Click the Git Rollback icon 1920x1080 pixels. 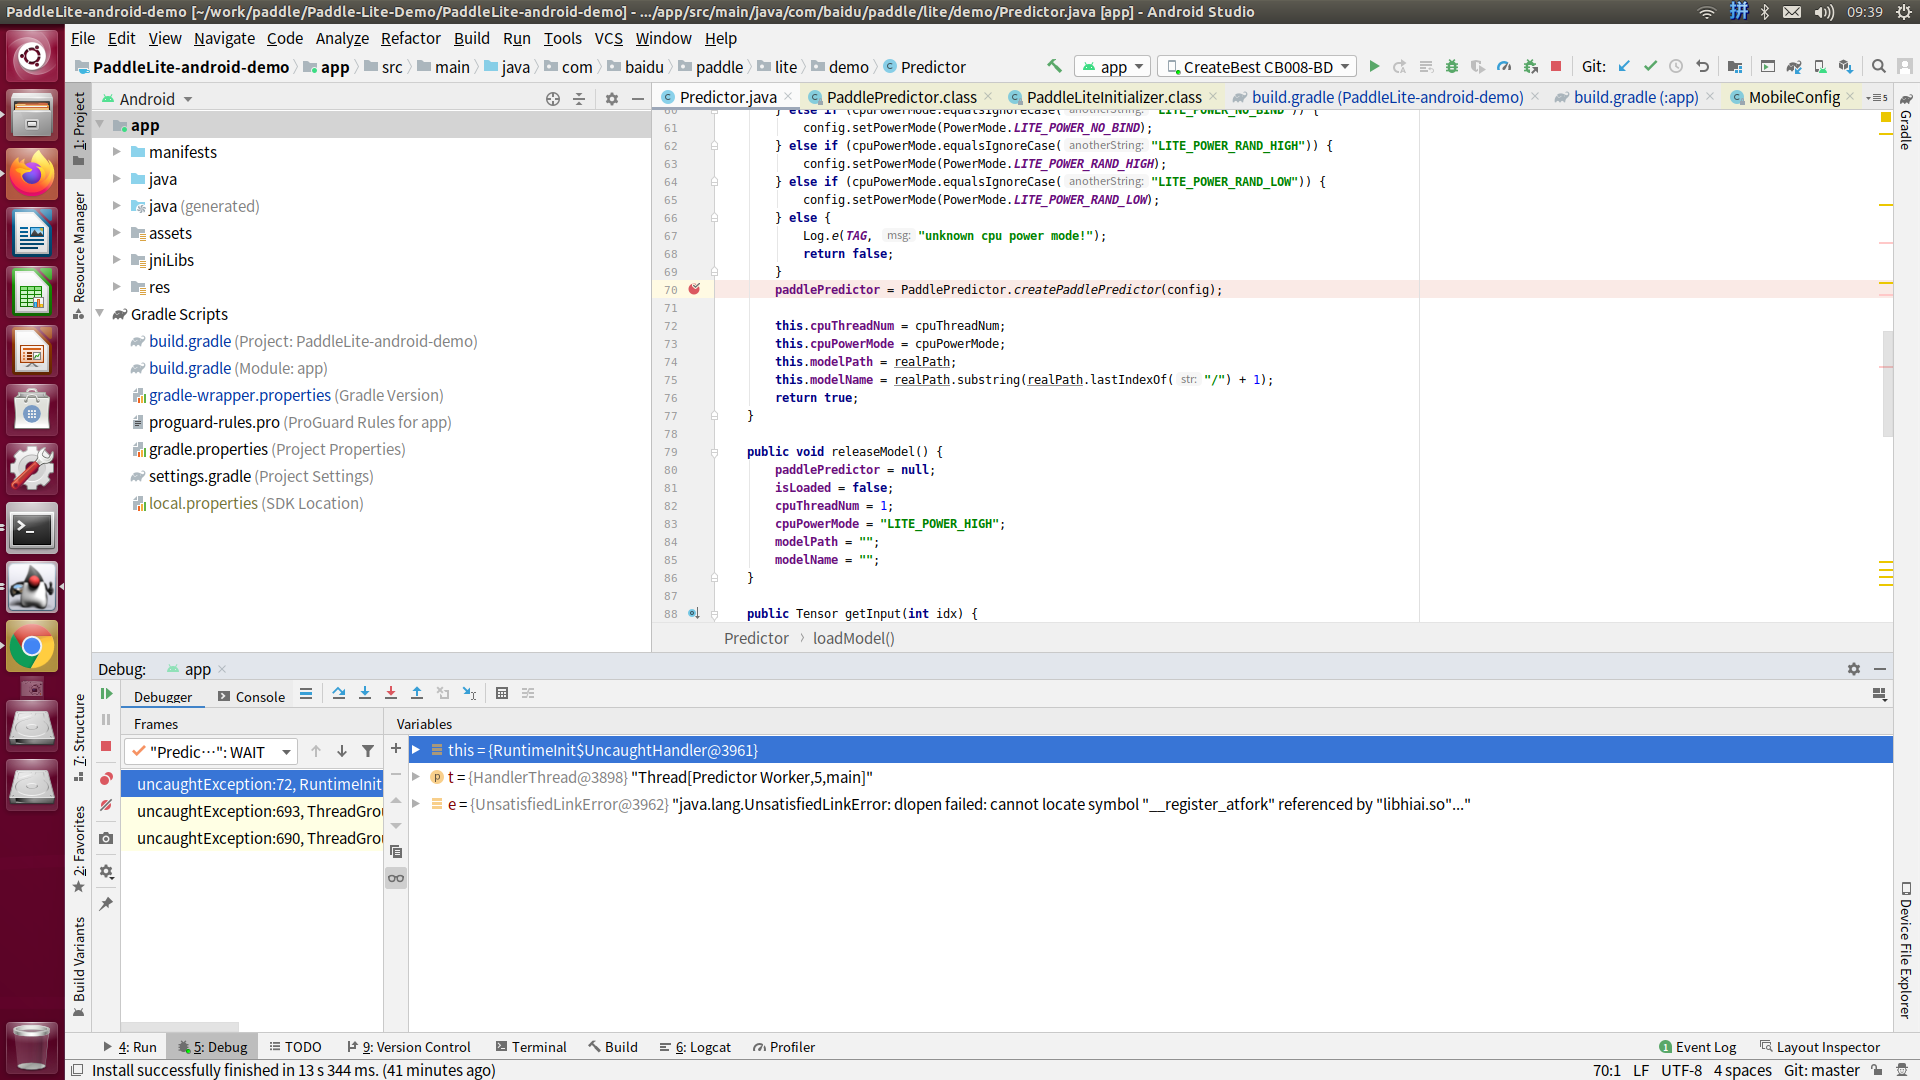click(1702, 67)
